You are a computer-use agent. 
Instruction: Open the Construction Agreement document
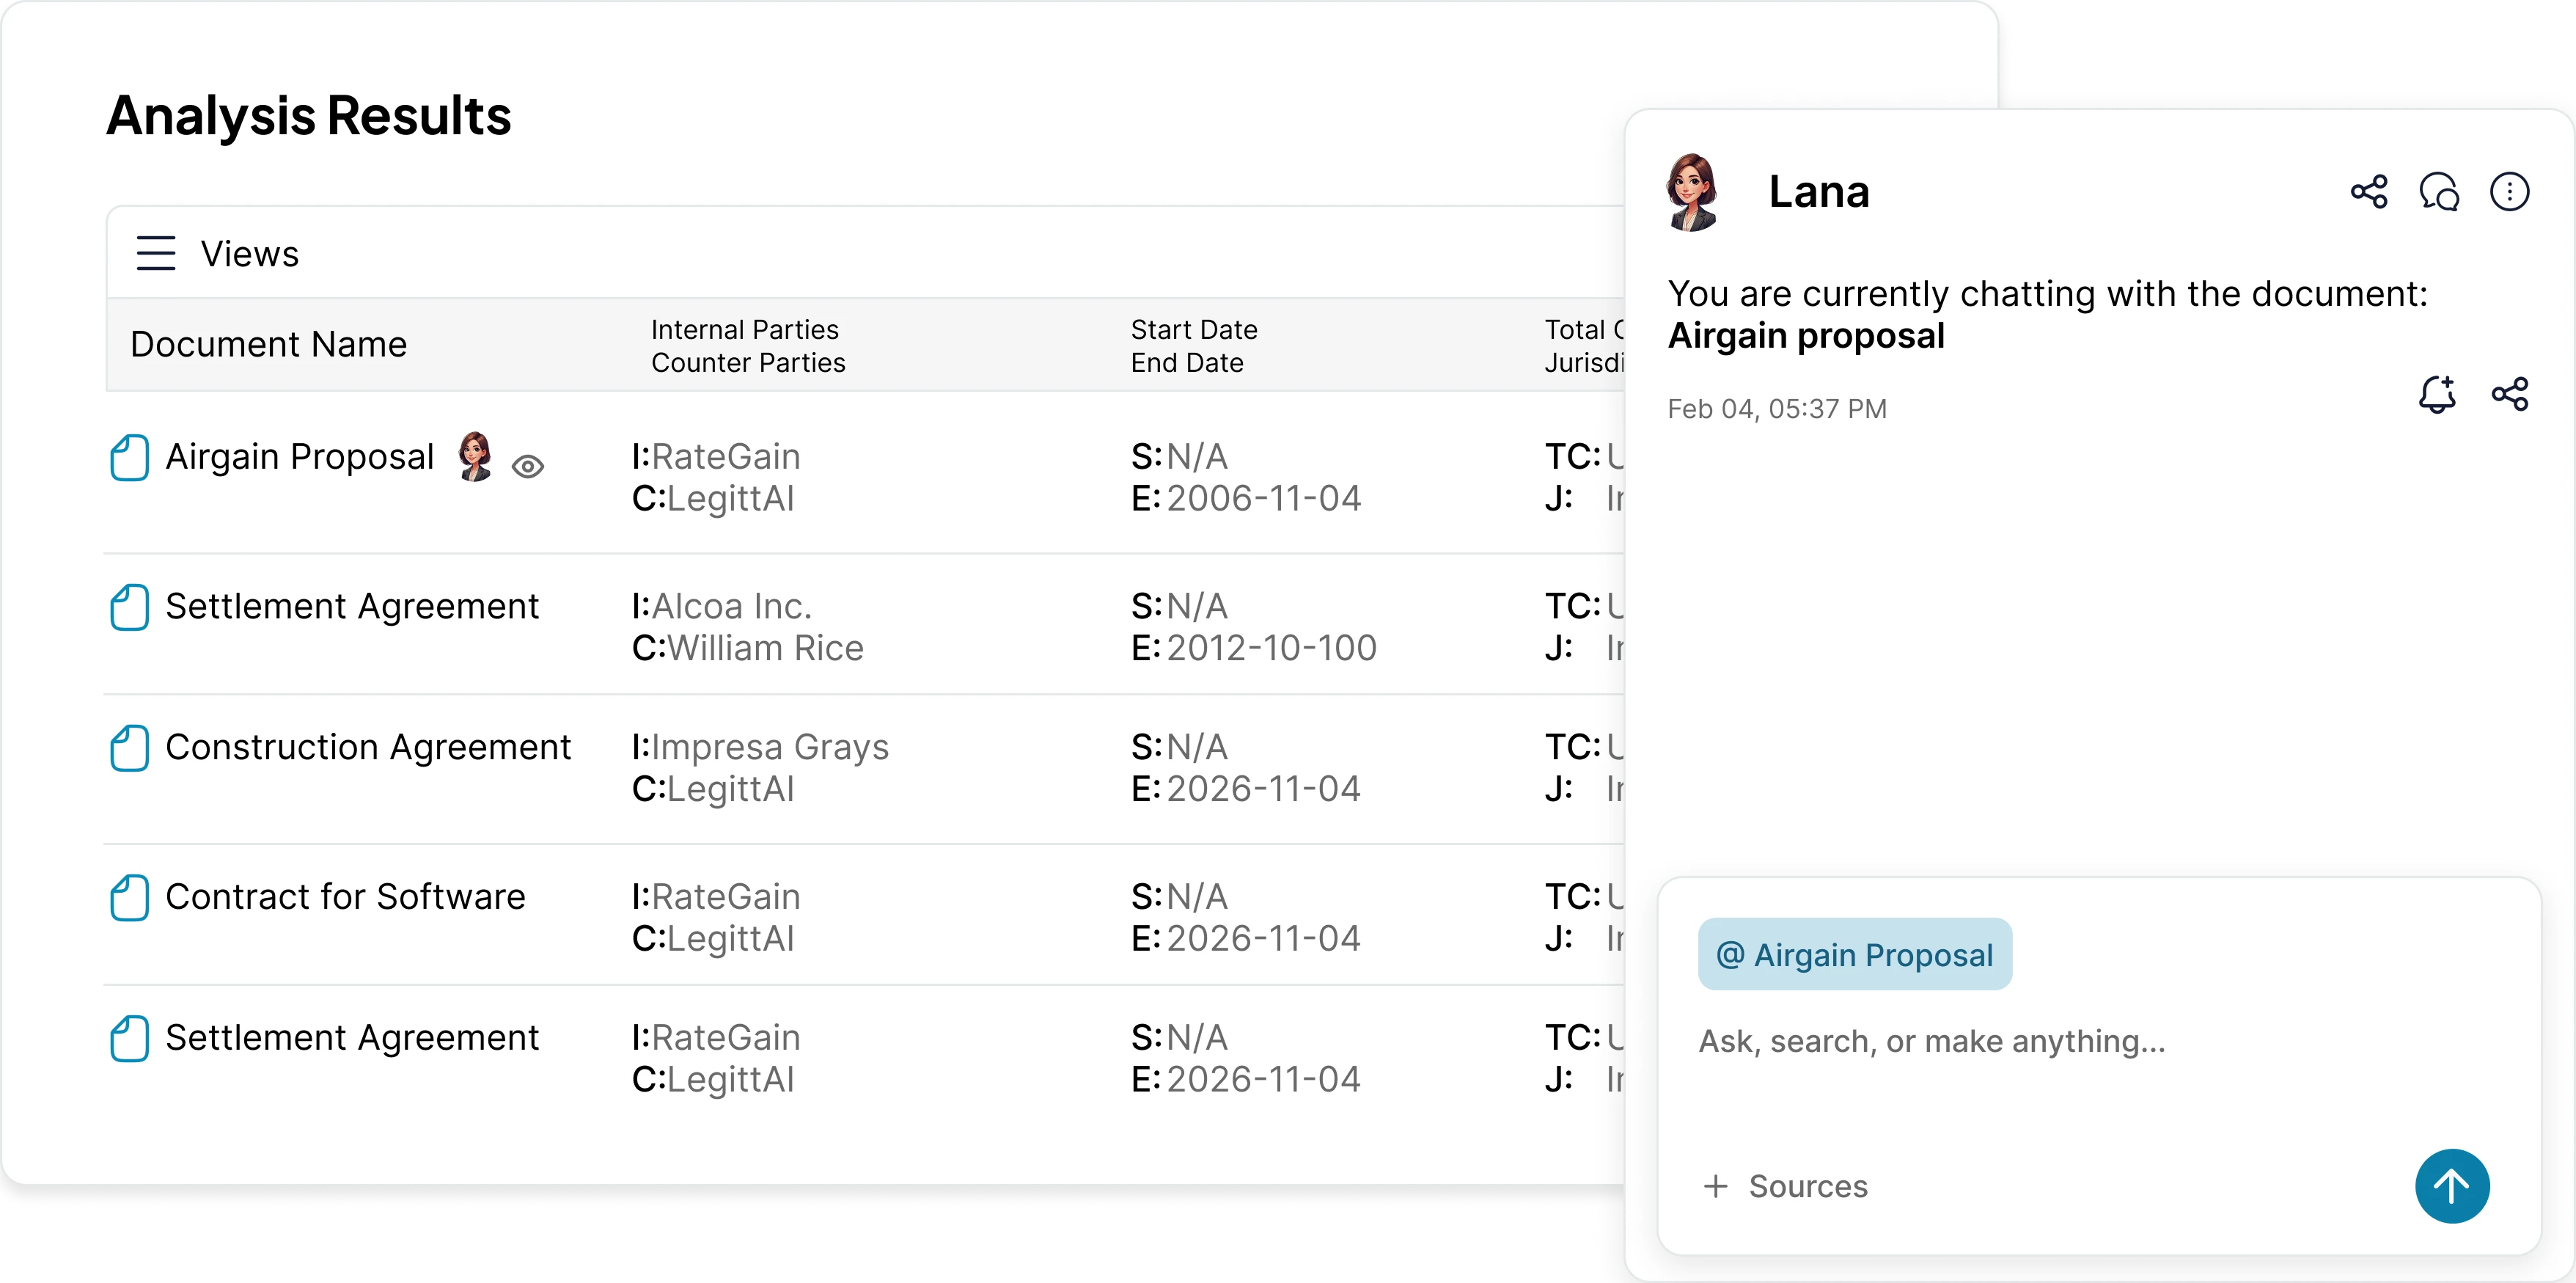[367, 747]
